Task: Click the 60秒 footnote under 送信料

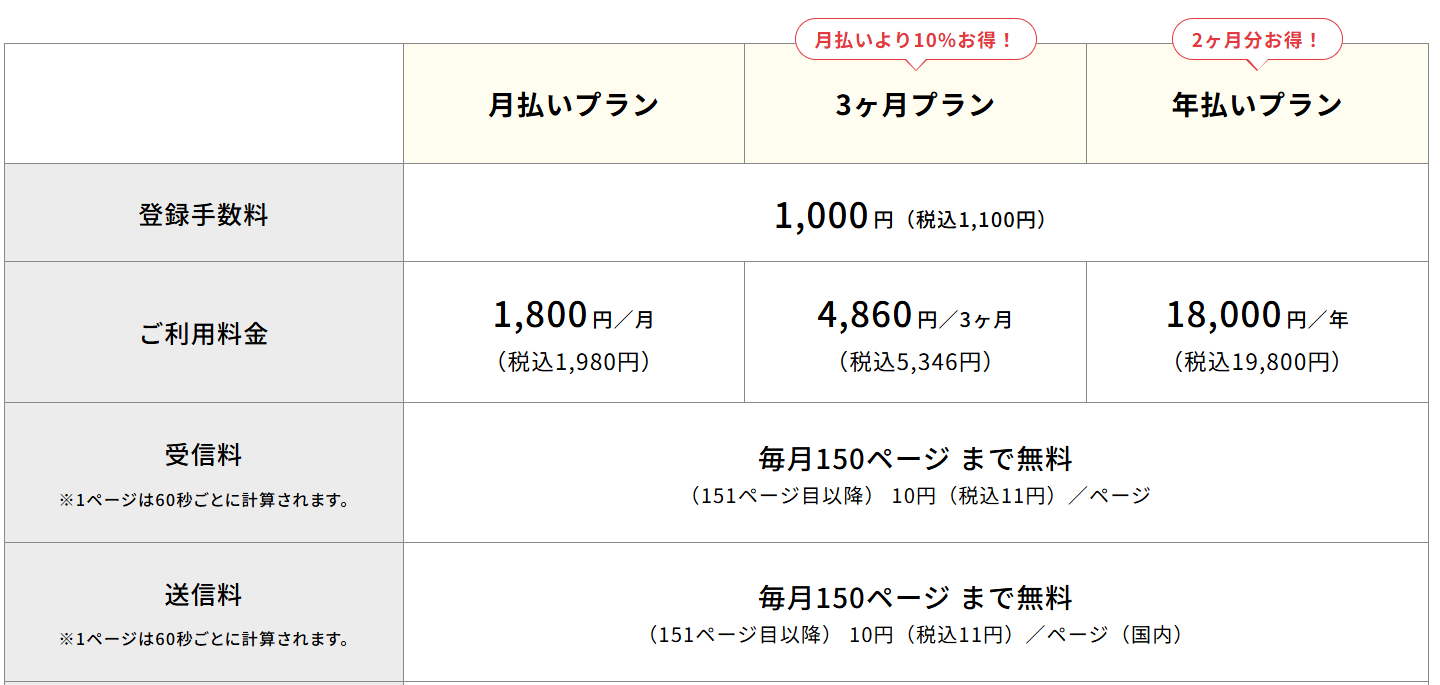Action: 204,639
